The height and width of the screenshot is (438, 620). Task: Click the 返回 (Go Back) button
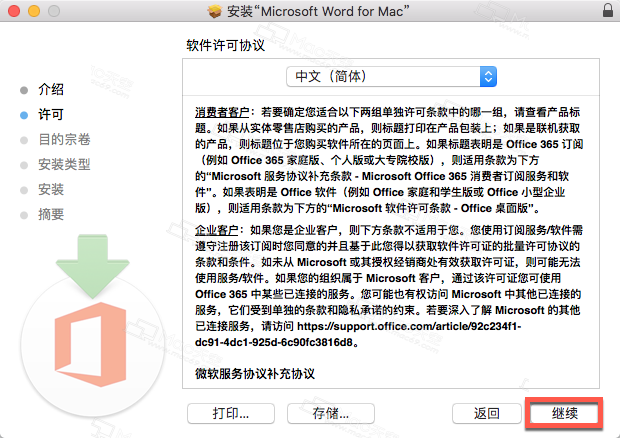(487, 413)
